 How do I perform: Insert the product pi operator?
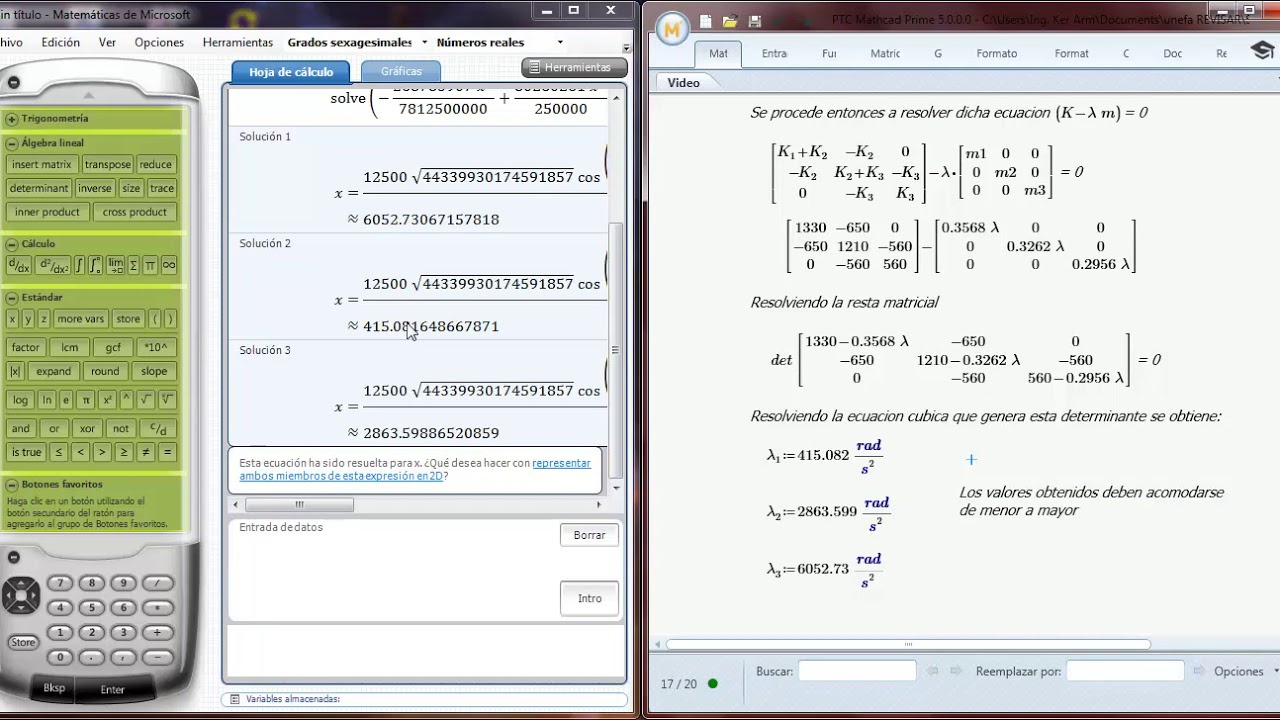150,266
